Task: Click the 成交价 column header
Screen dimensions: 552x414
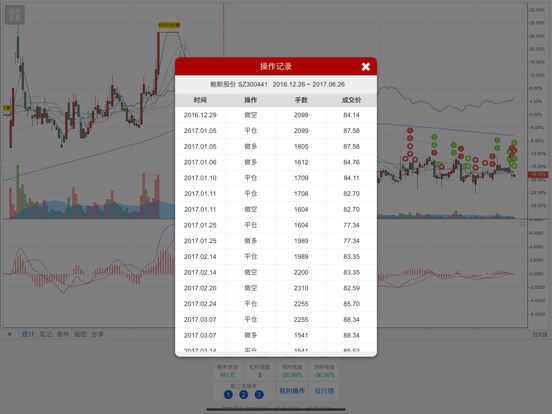Action: pyautogui.click(x=351, y=100)
